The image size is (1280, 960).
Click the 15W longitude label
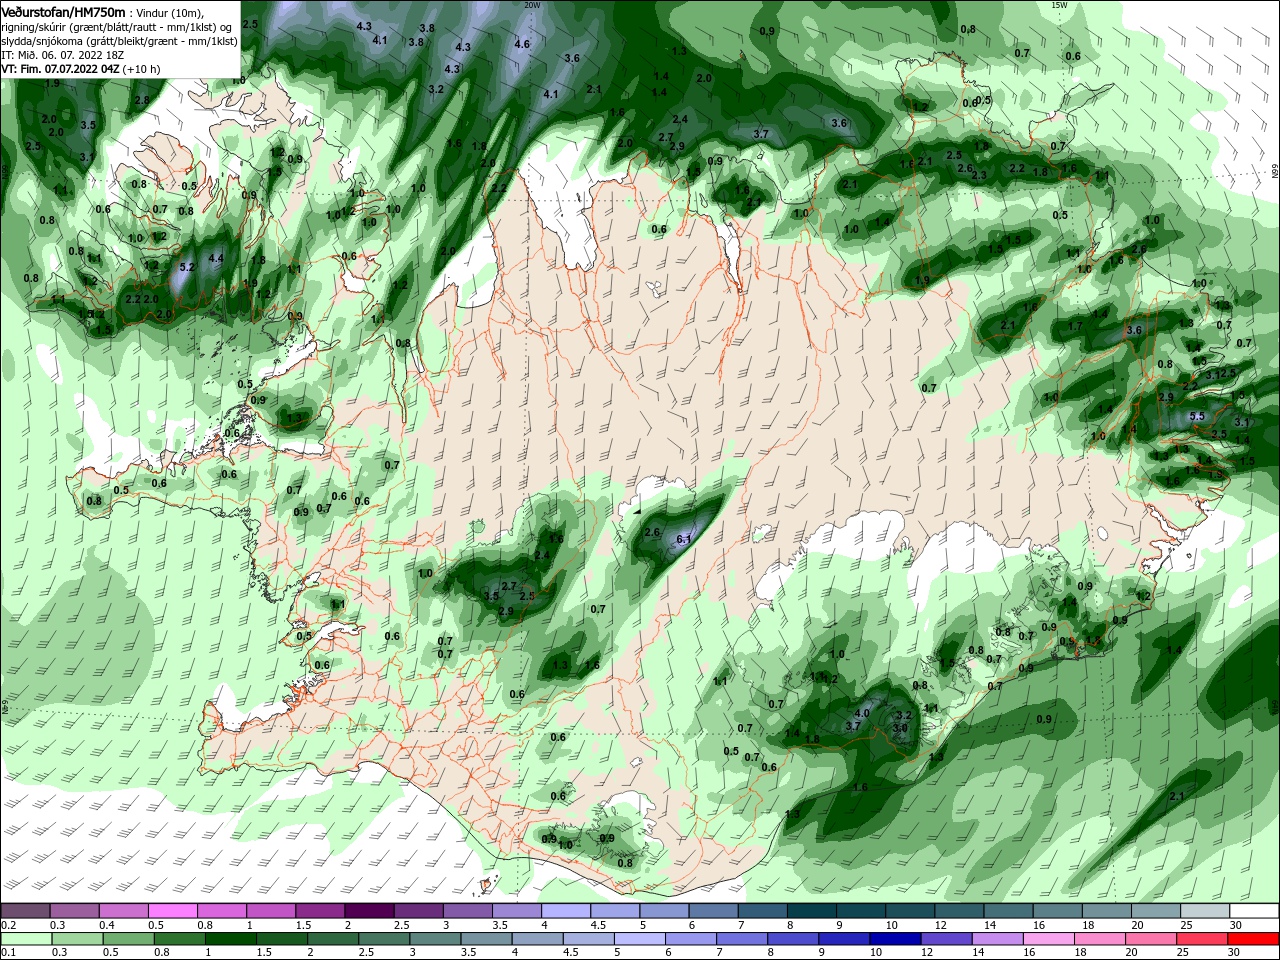[1059, 5]
